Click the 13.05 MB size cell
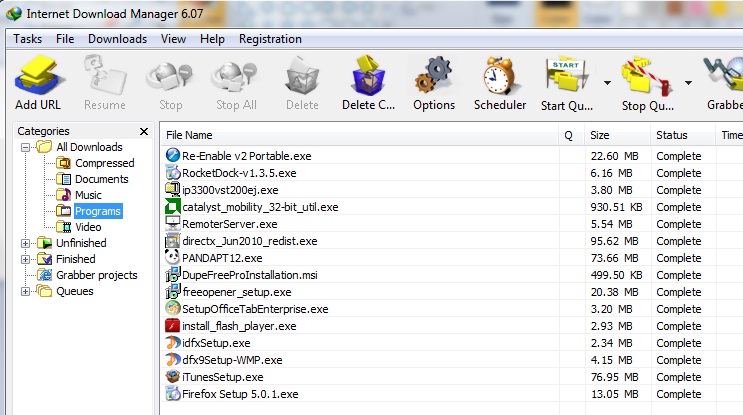 point(614,394)
